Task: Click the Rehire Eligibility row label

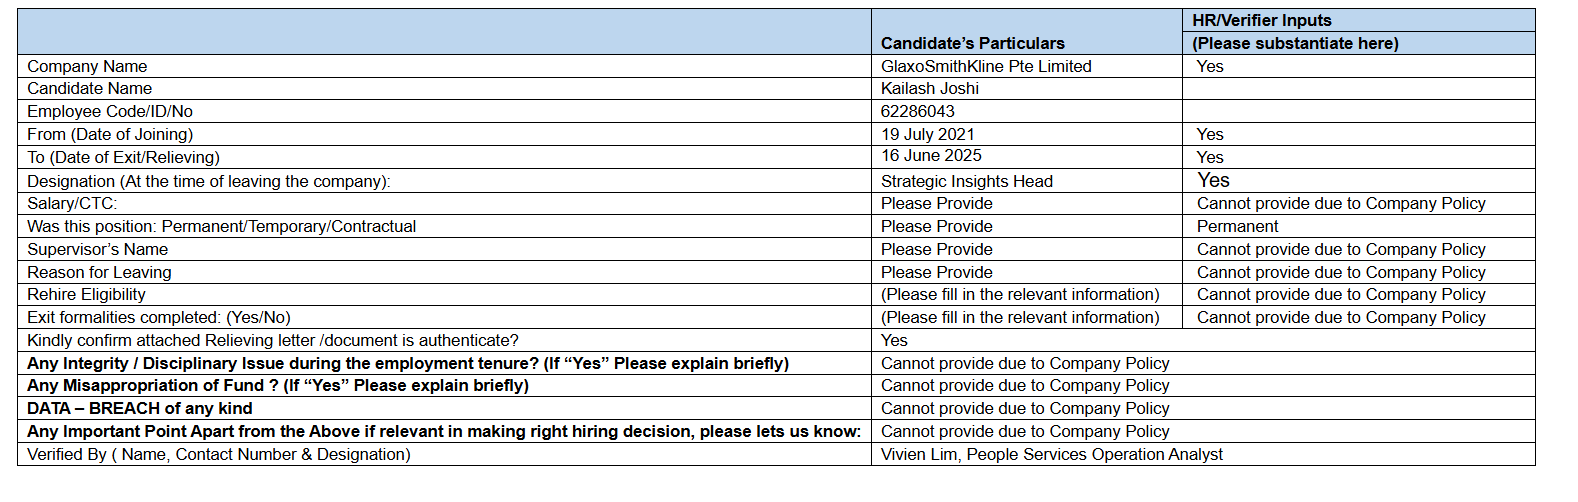Action: tap(86, 294)
